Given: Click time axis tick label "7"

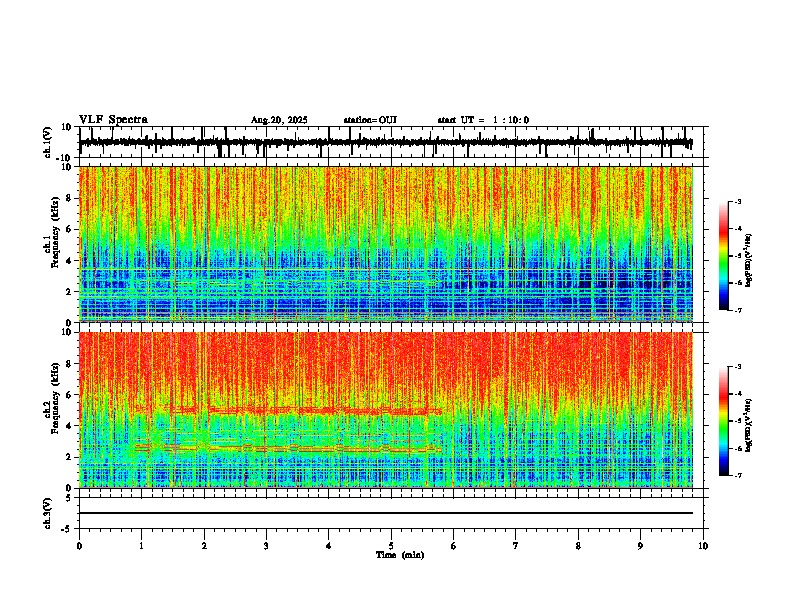Looking at the screenshot, I should (x=516, y=546).
